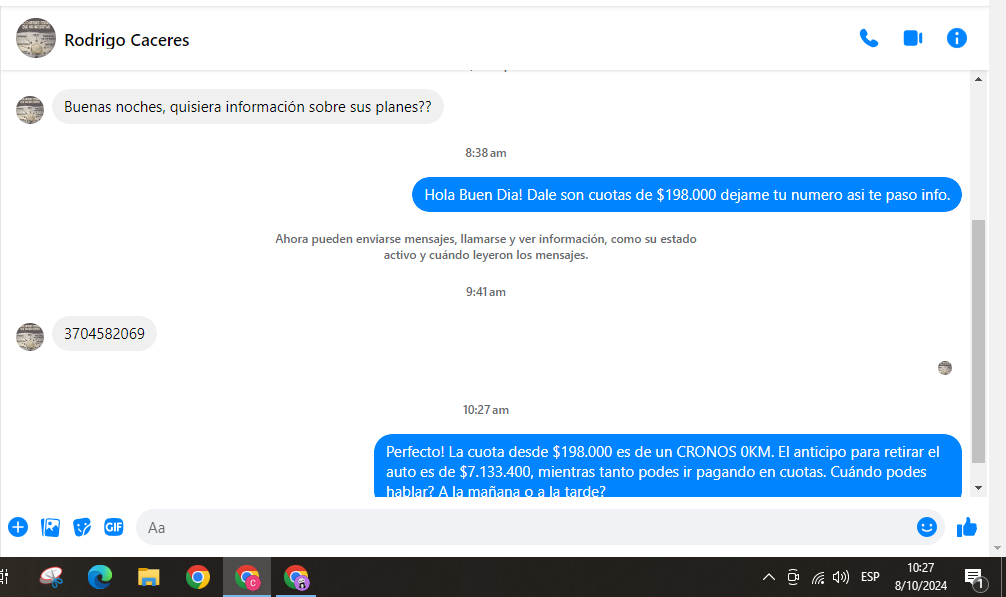Image resolution: width=1006 pixels, height=597 pixels.
Task: Open the conversation information panel
Action: click(x=957, y=38)
